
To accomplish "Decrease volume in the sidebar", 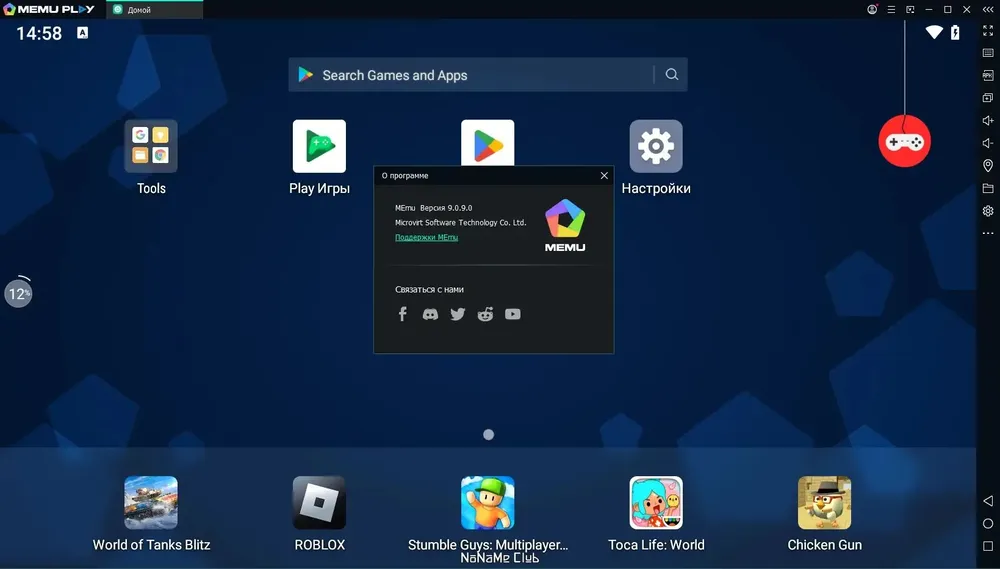I will tap(988, 143).
